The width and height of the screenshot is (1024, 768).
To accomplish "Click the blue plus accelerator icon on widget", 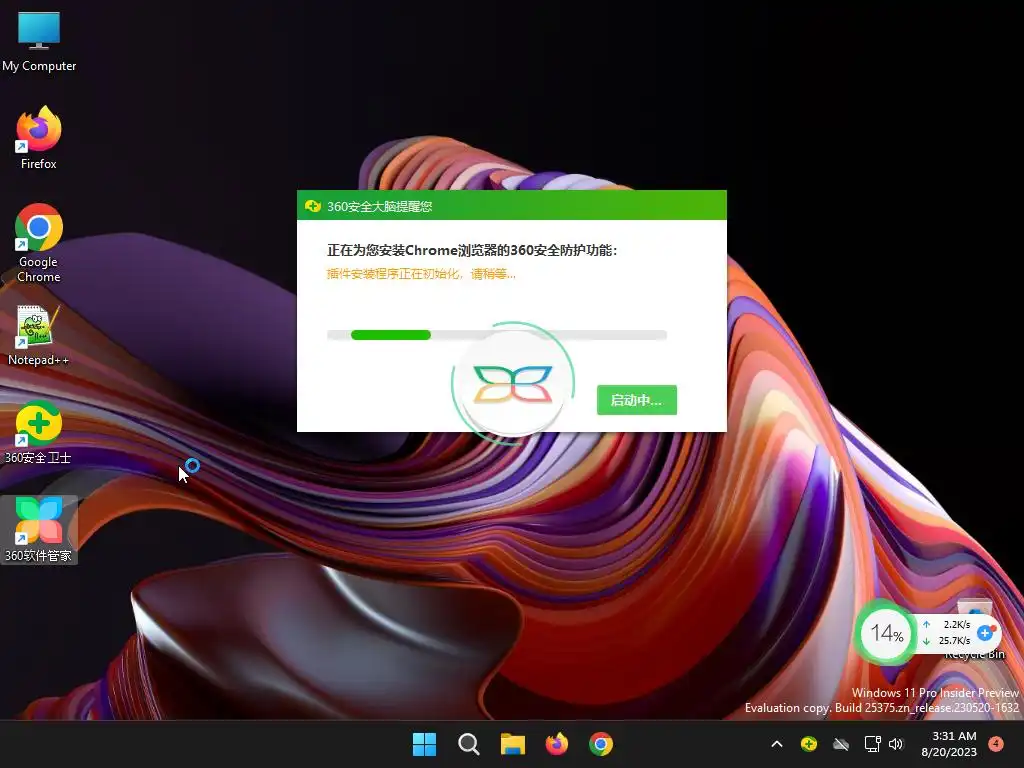I will 985,632.
